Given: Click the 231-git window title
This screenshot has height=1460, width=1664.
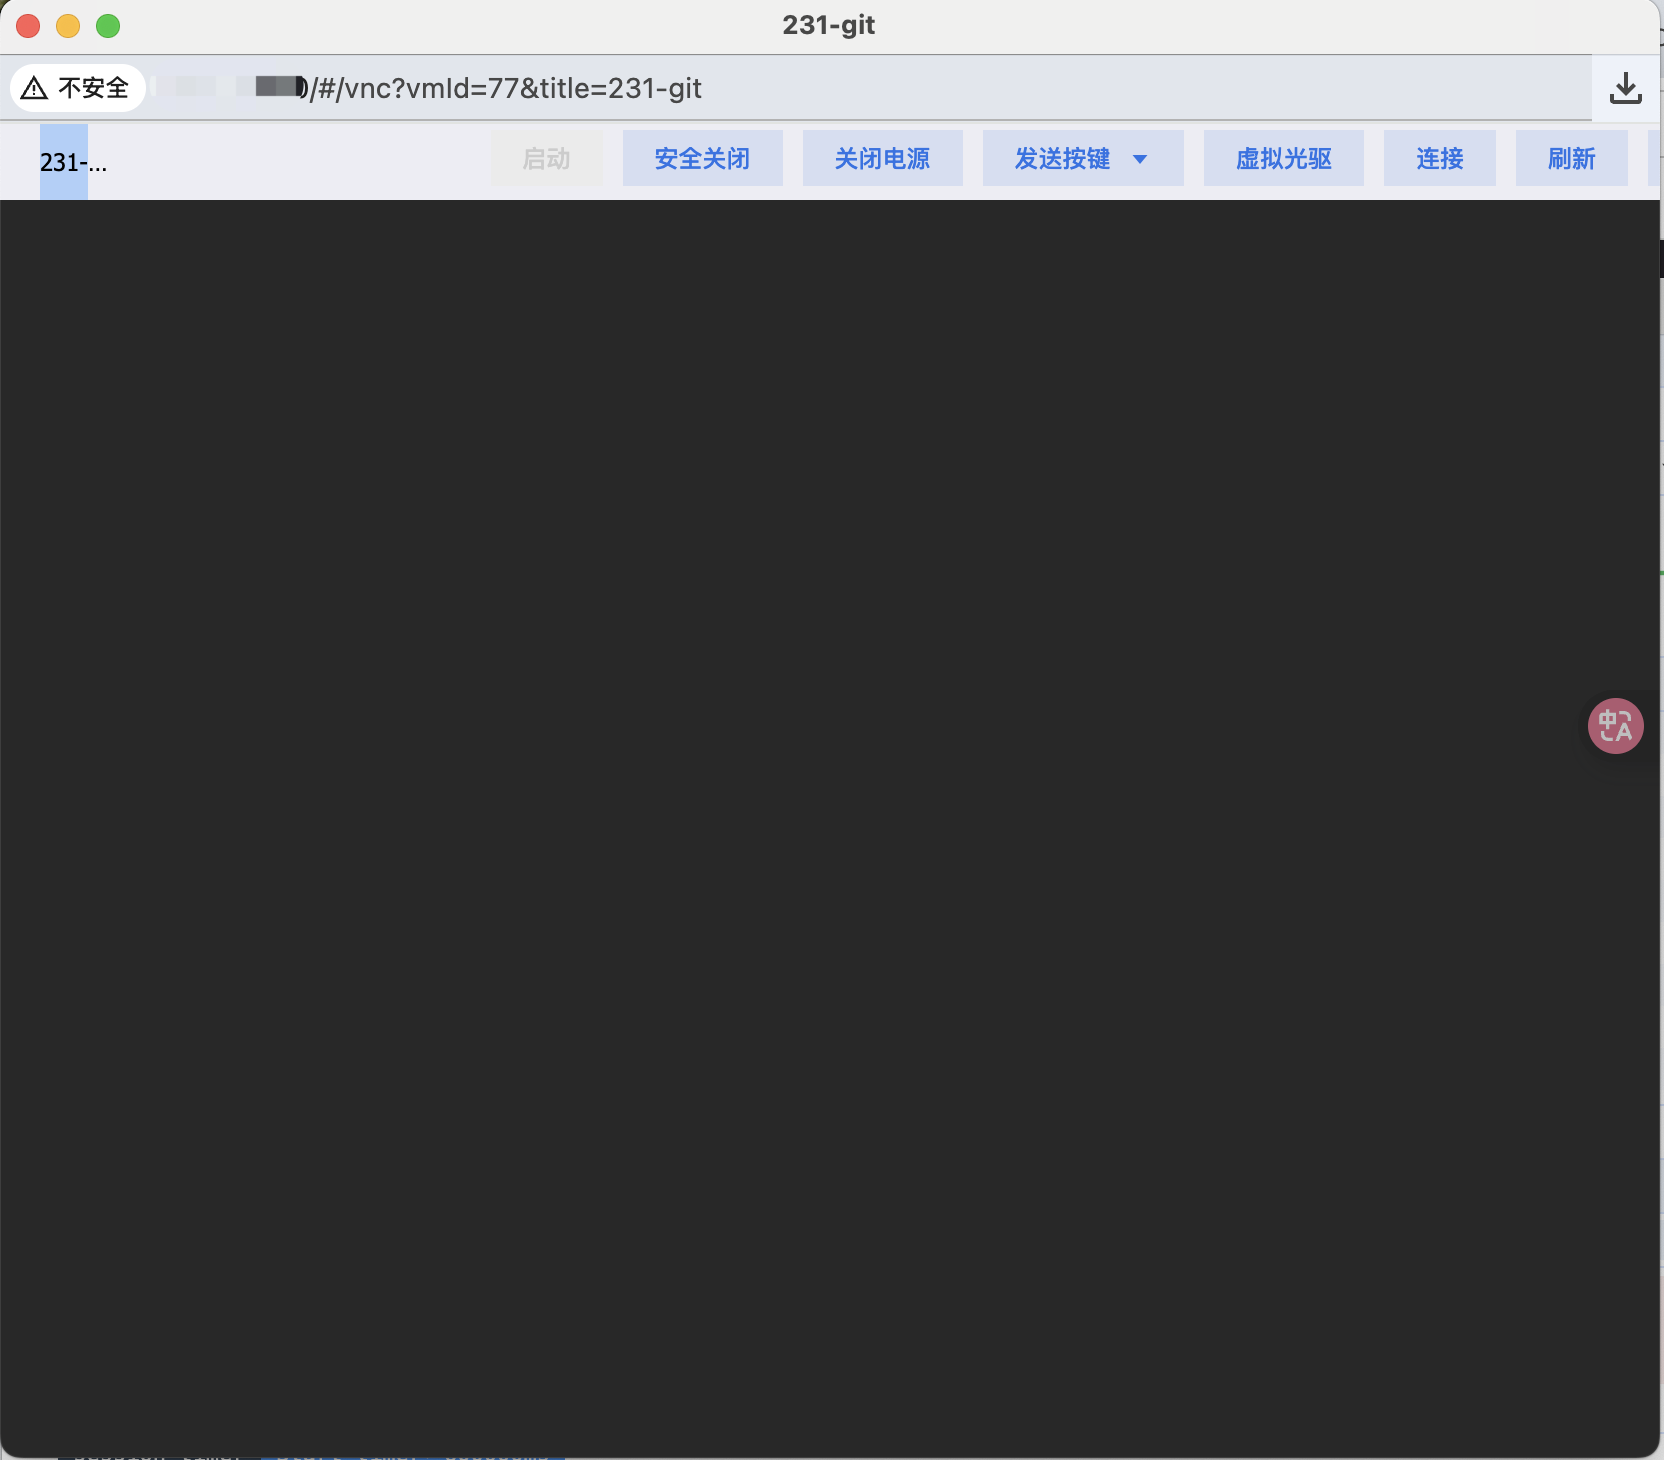Looking at the screenshot, I should 828,25.
